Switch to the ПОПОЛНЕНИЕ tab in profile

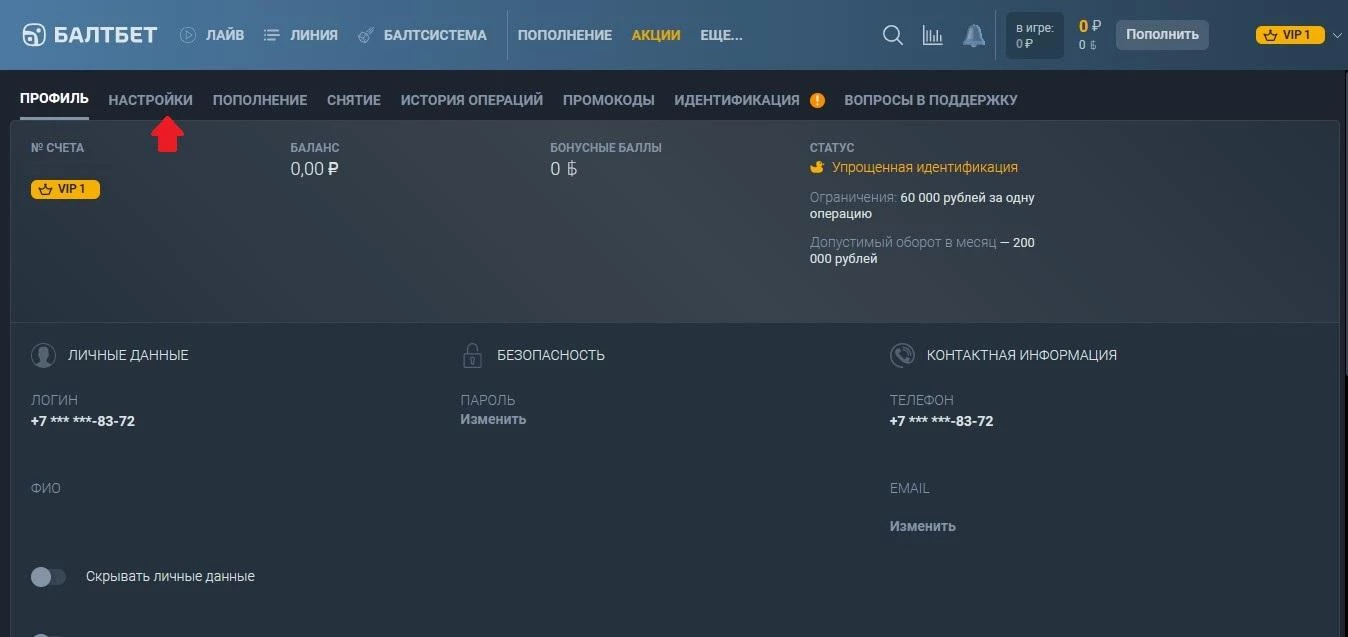(260, 100)
